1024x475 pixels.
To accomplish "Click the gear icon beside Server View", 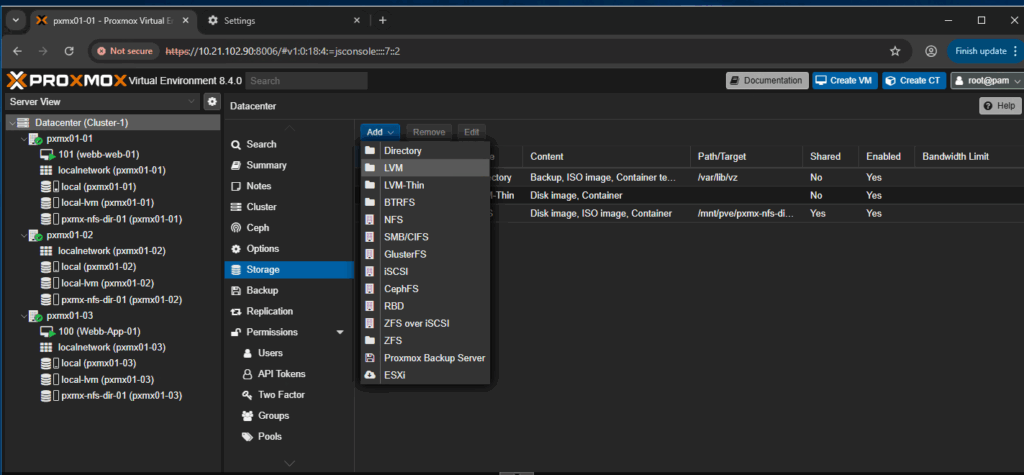I will click(x=212, y=102).
